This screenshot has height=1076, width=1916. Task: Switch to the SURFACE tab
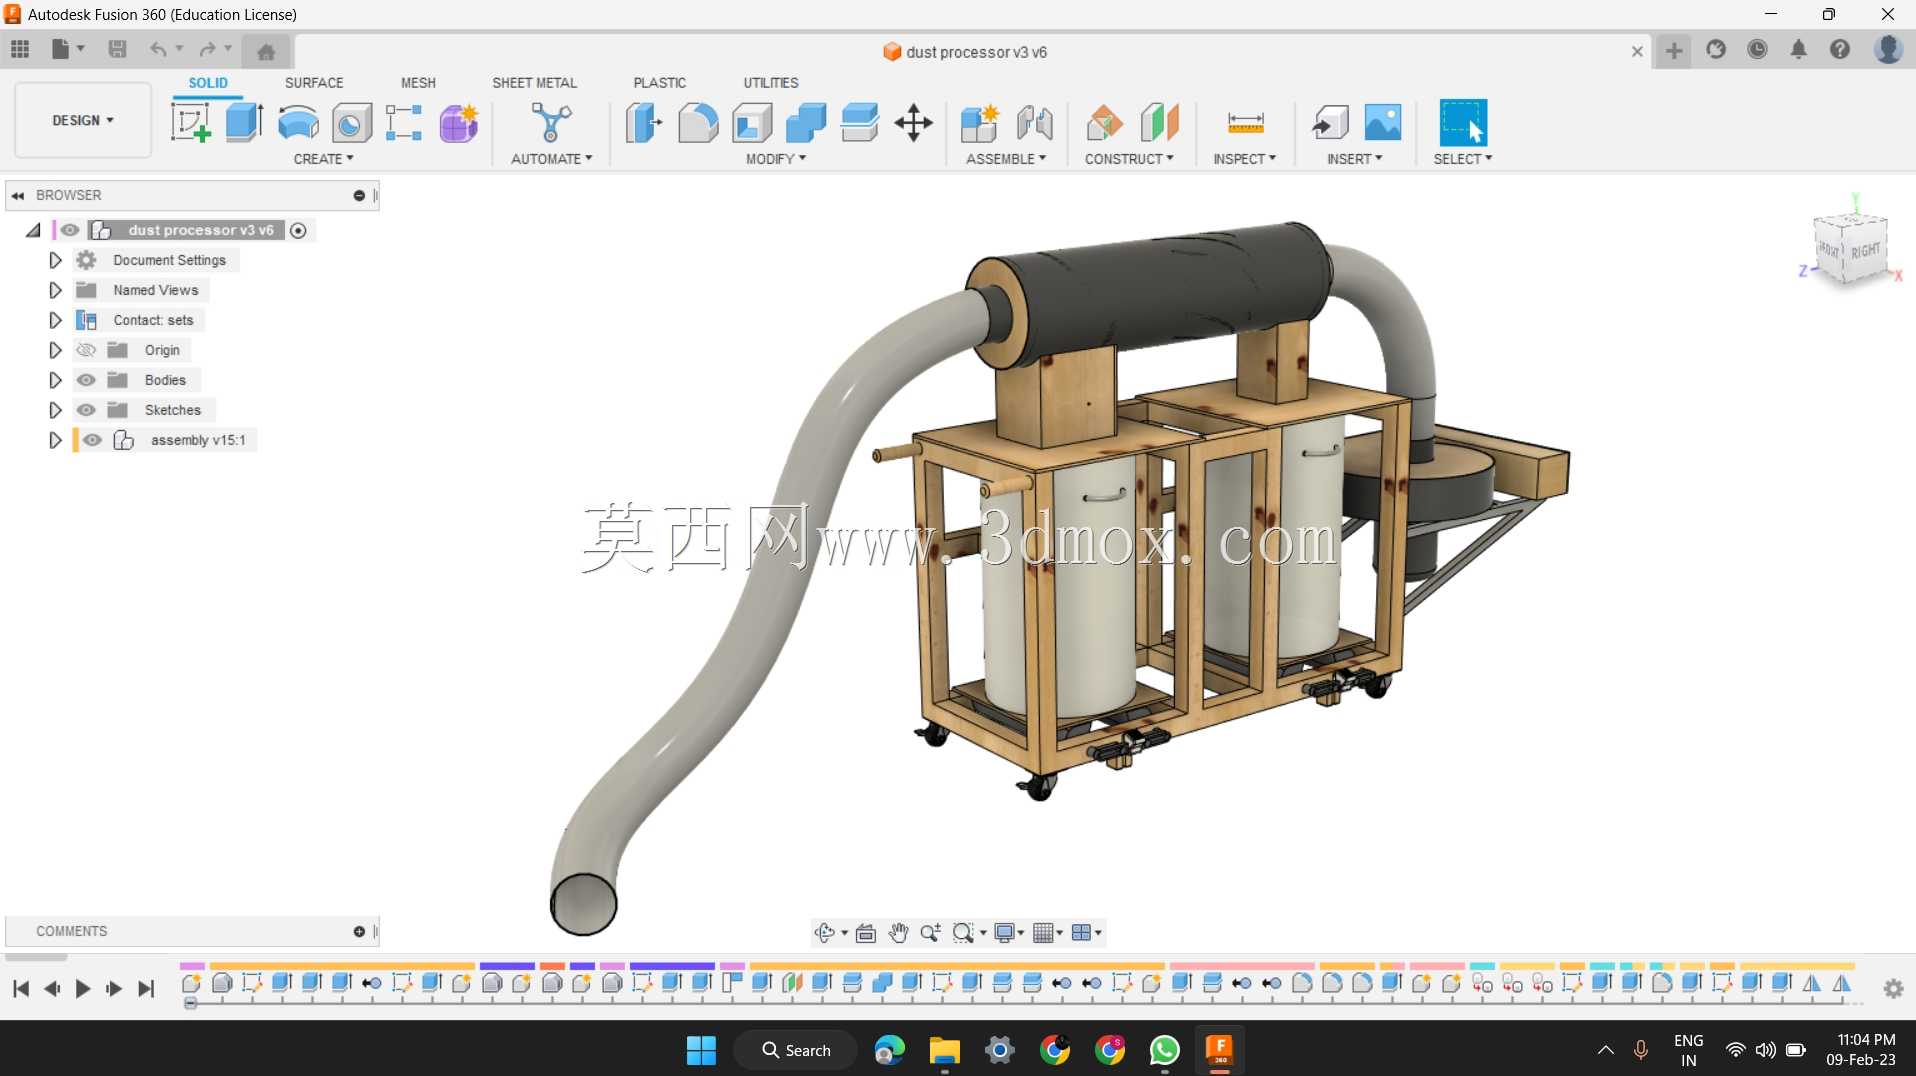(314, 83)
